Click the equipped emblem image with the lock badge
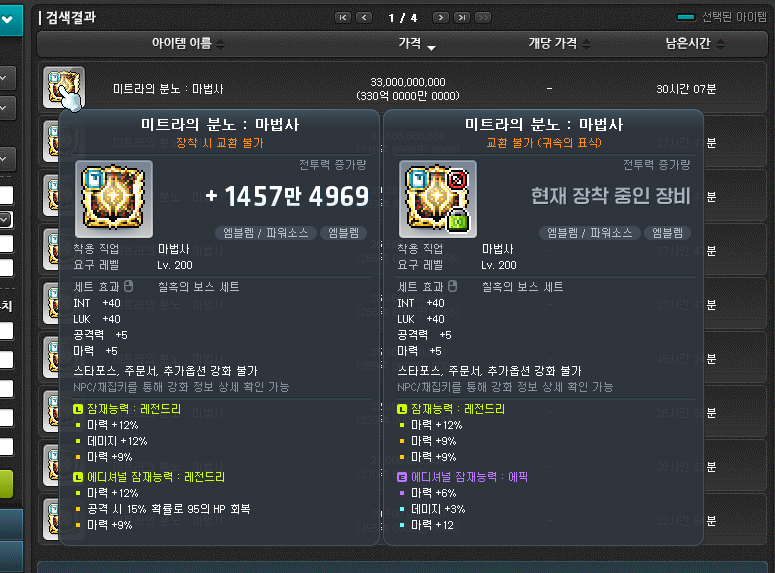The image size is (775, 573). coord(437,199)
